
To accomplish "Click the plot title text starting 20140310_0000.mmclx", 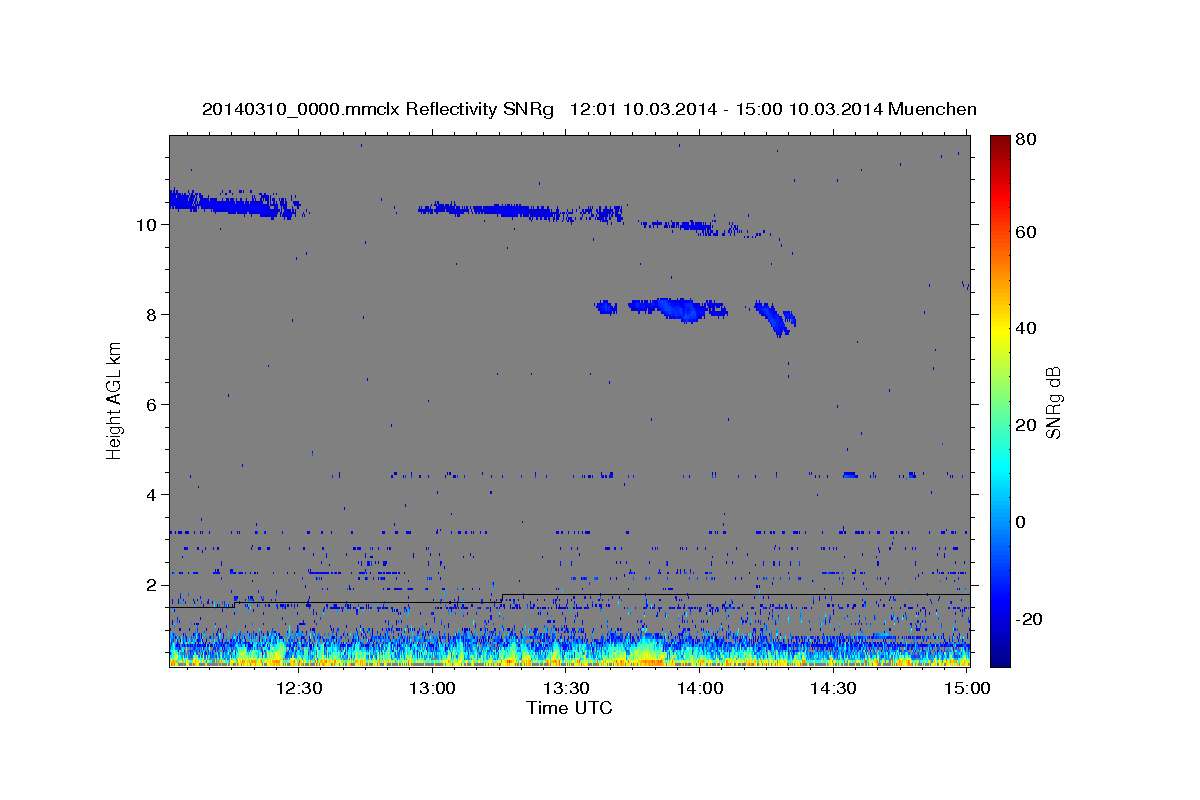I will [589, 109].
